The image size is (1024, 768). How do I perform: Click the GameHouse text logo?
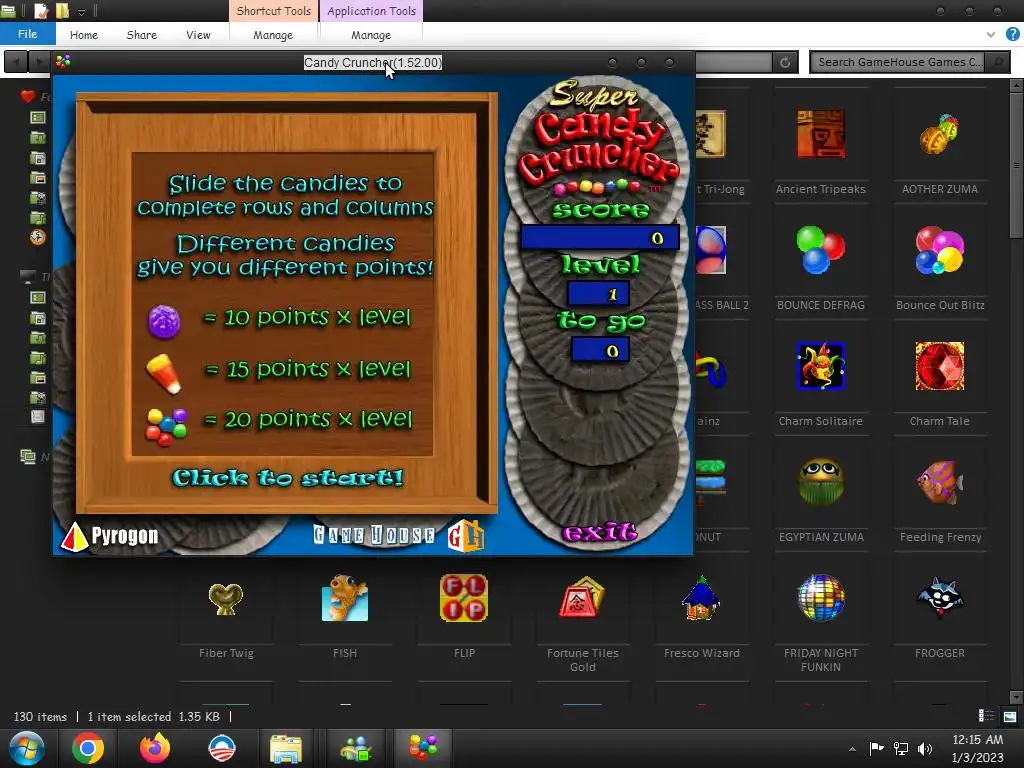click(374, 535)
